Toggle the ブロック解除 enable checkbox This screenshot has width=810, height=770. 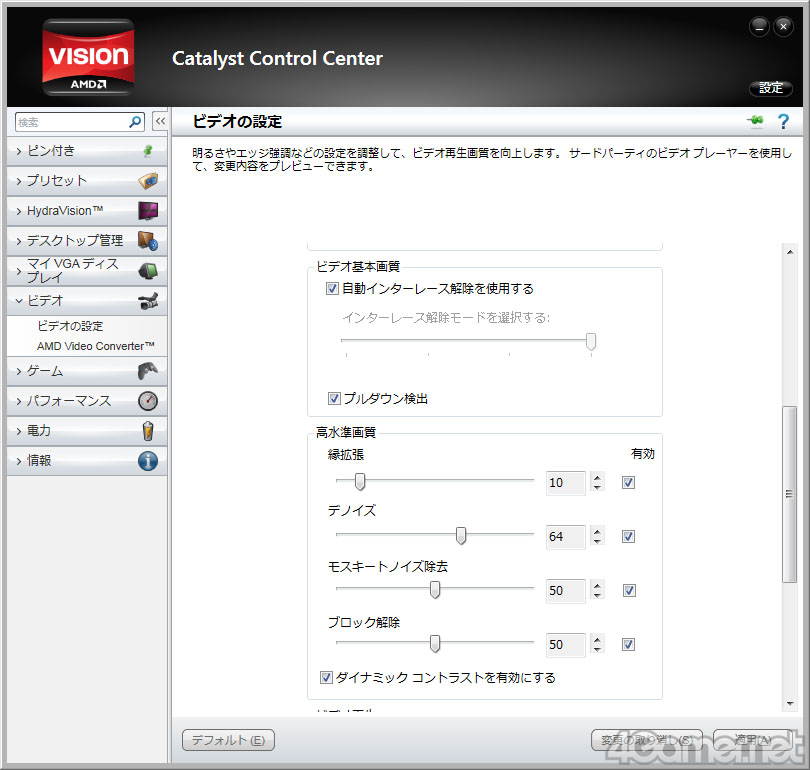coord(628,645)
